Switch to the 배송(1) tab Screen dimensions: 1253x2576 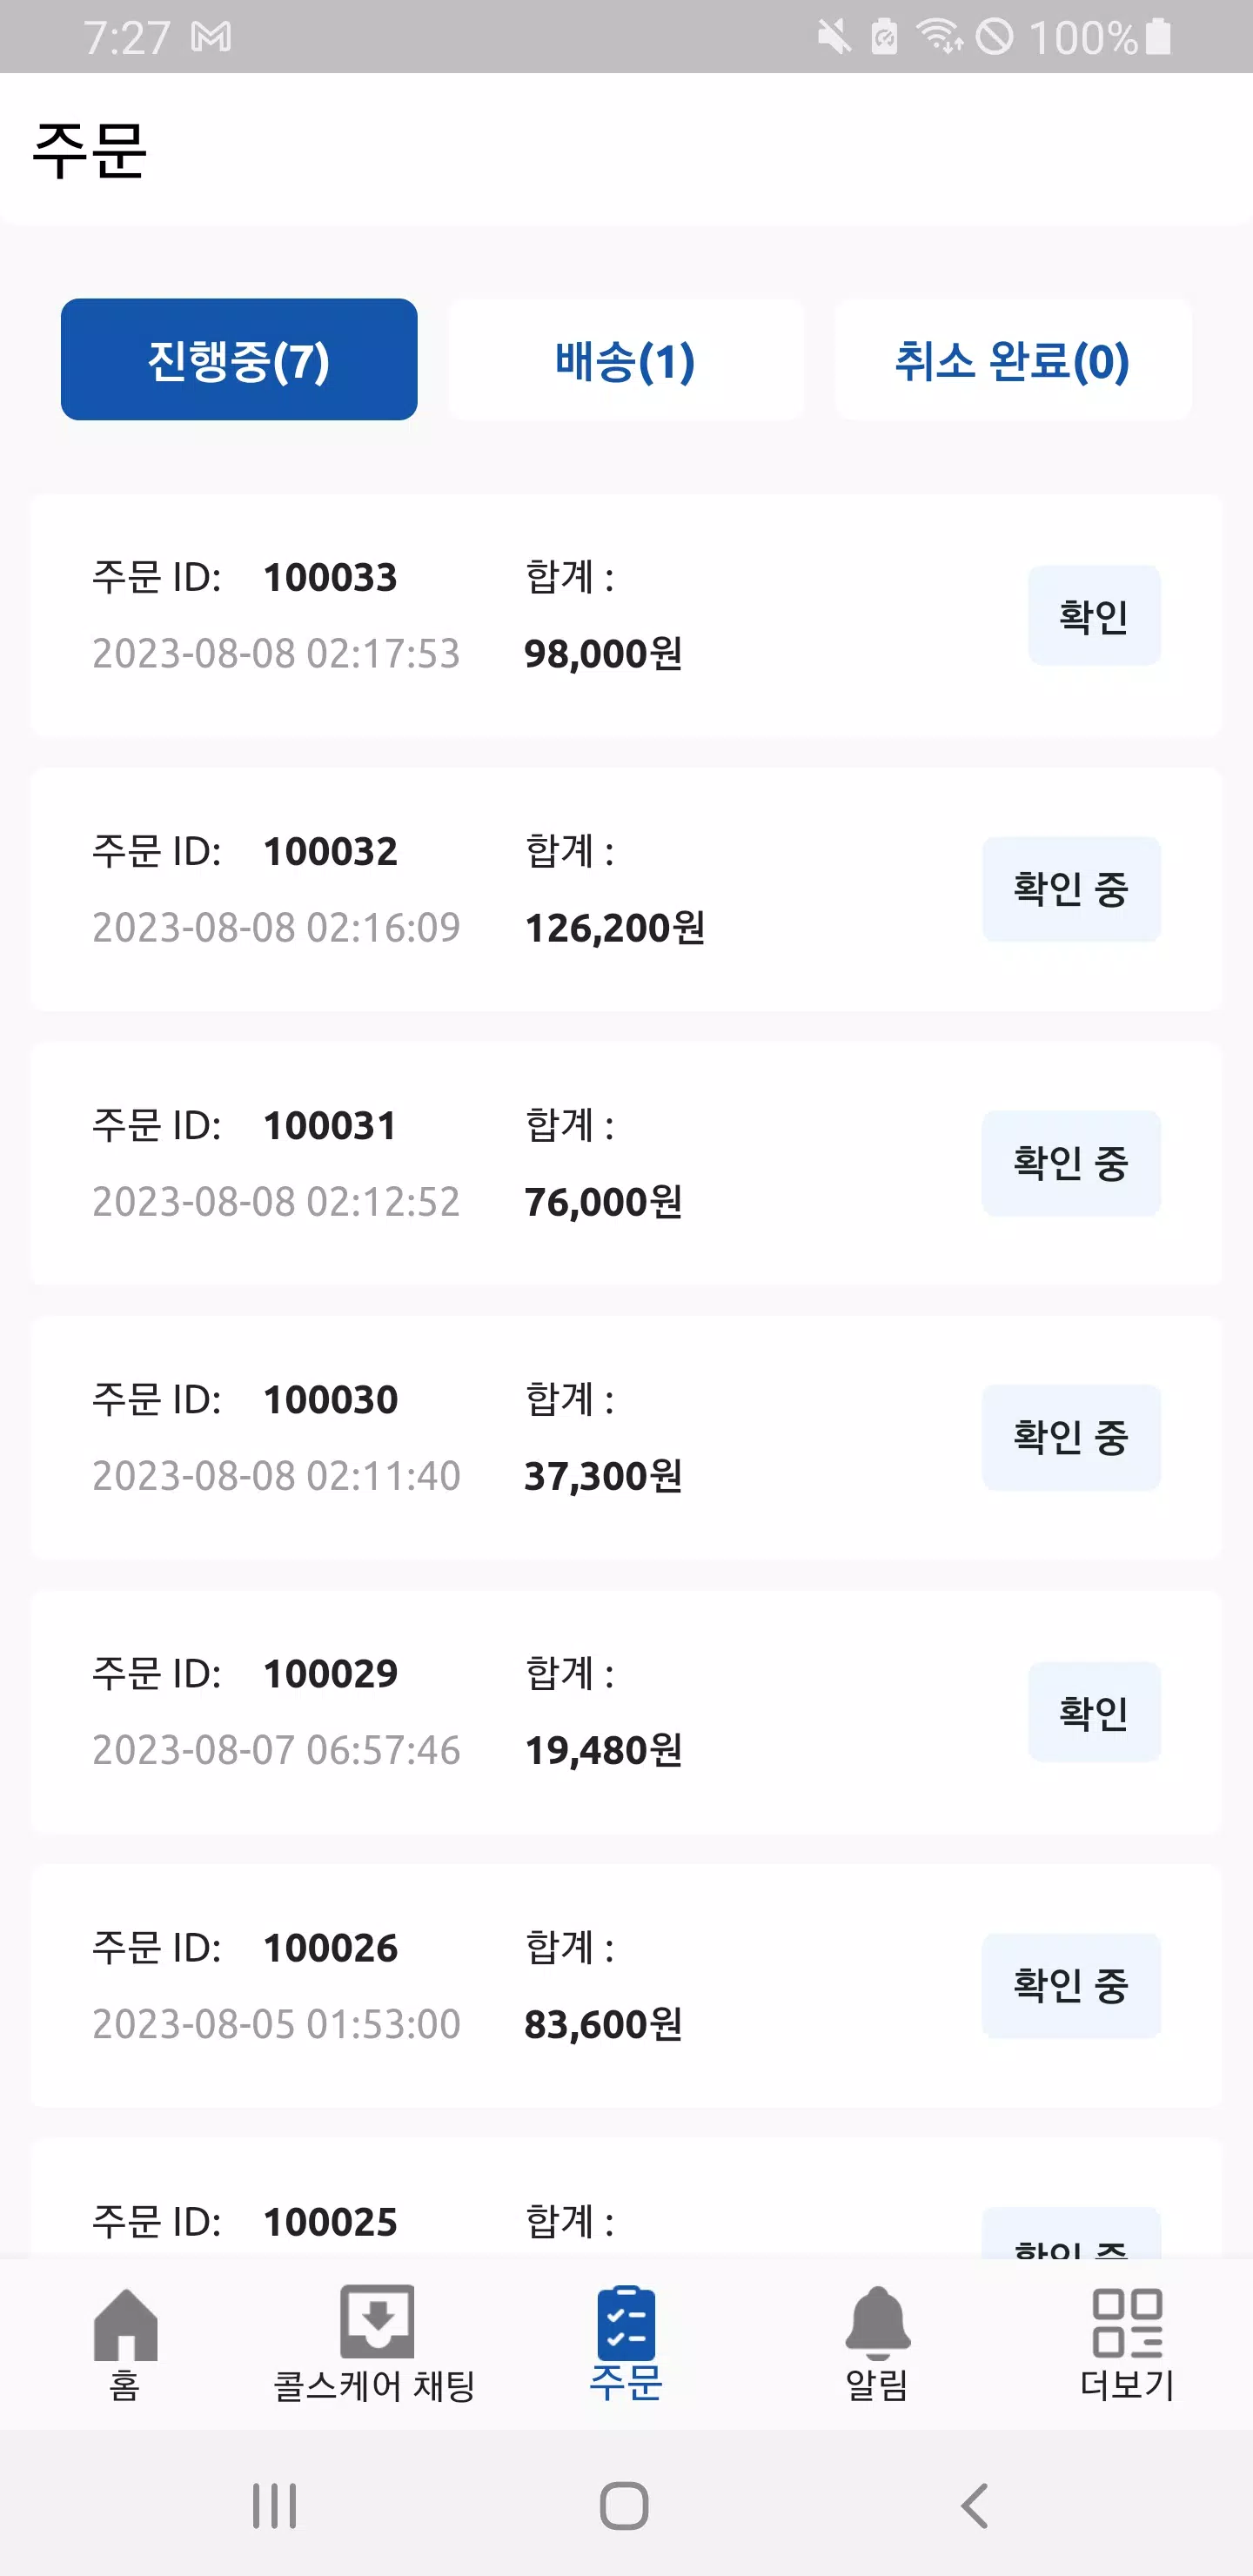coord(626,360)
